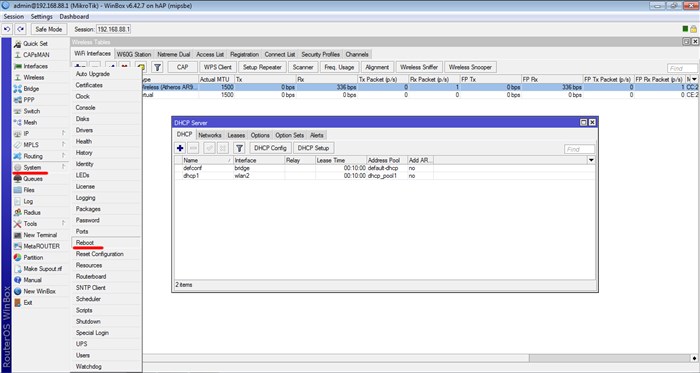
Task: Click the Setup Repeater button
Action: click(262, 67)
